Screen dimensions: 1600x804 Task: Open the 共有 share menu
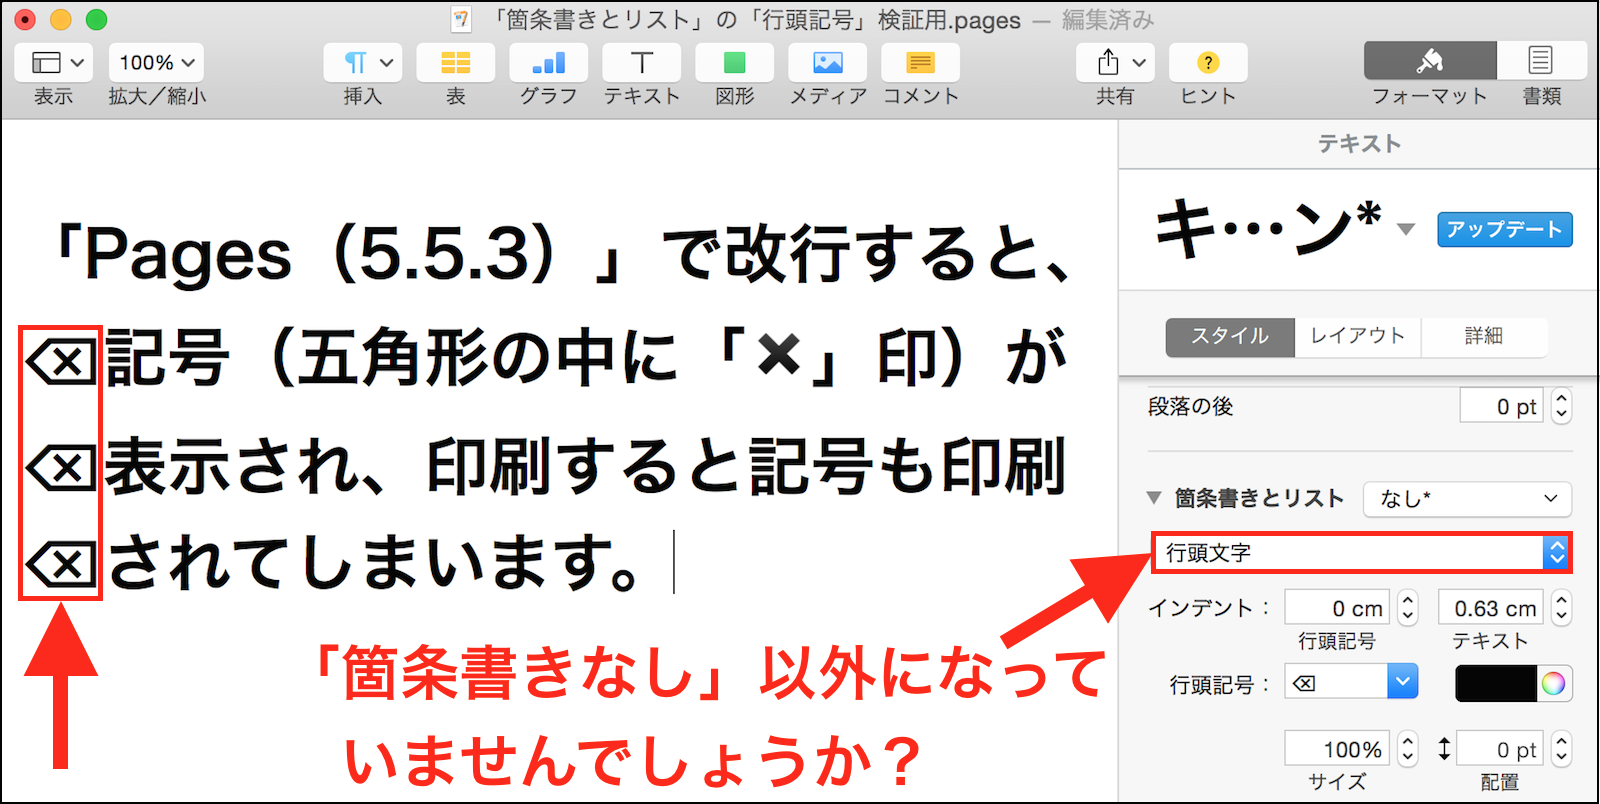tap(1116, 62)
